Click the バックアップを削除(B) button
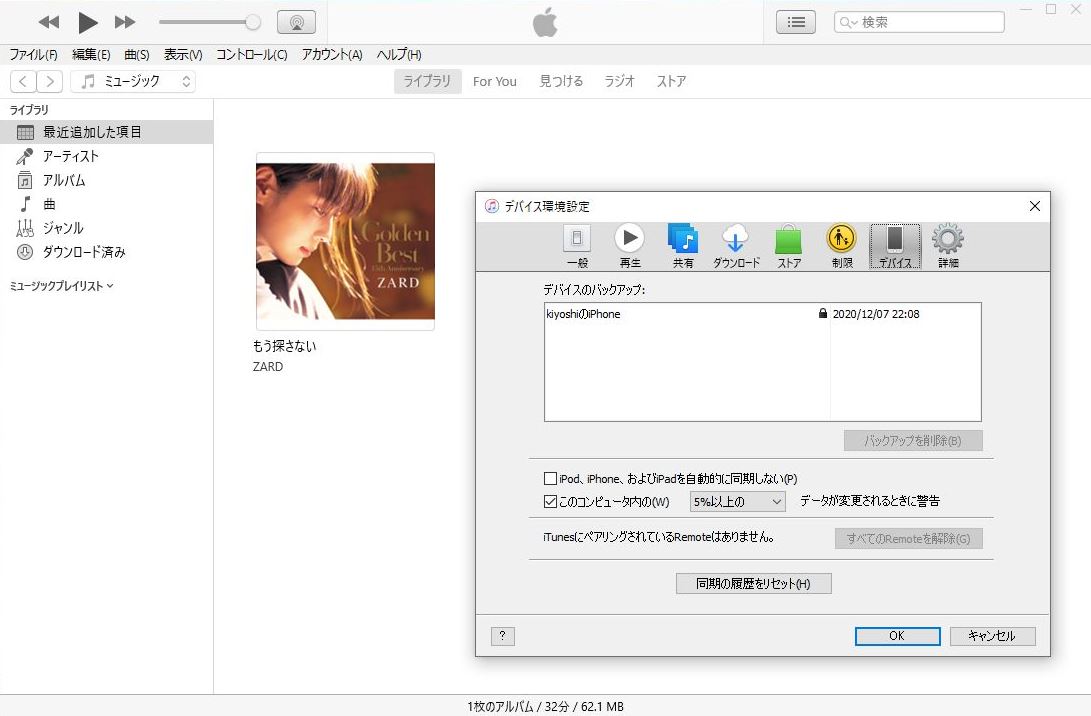 [x=913, y=440]
